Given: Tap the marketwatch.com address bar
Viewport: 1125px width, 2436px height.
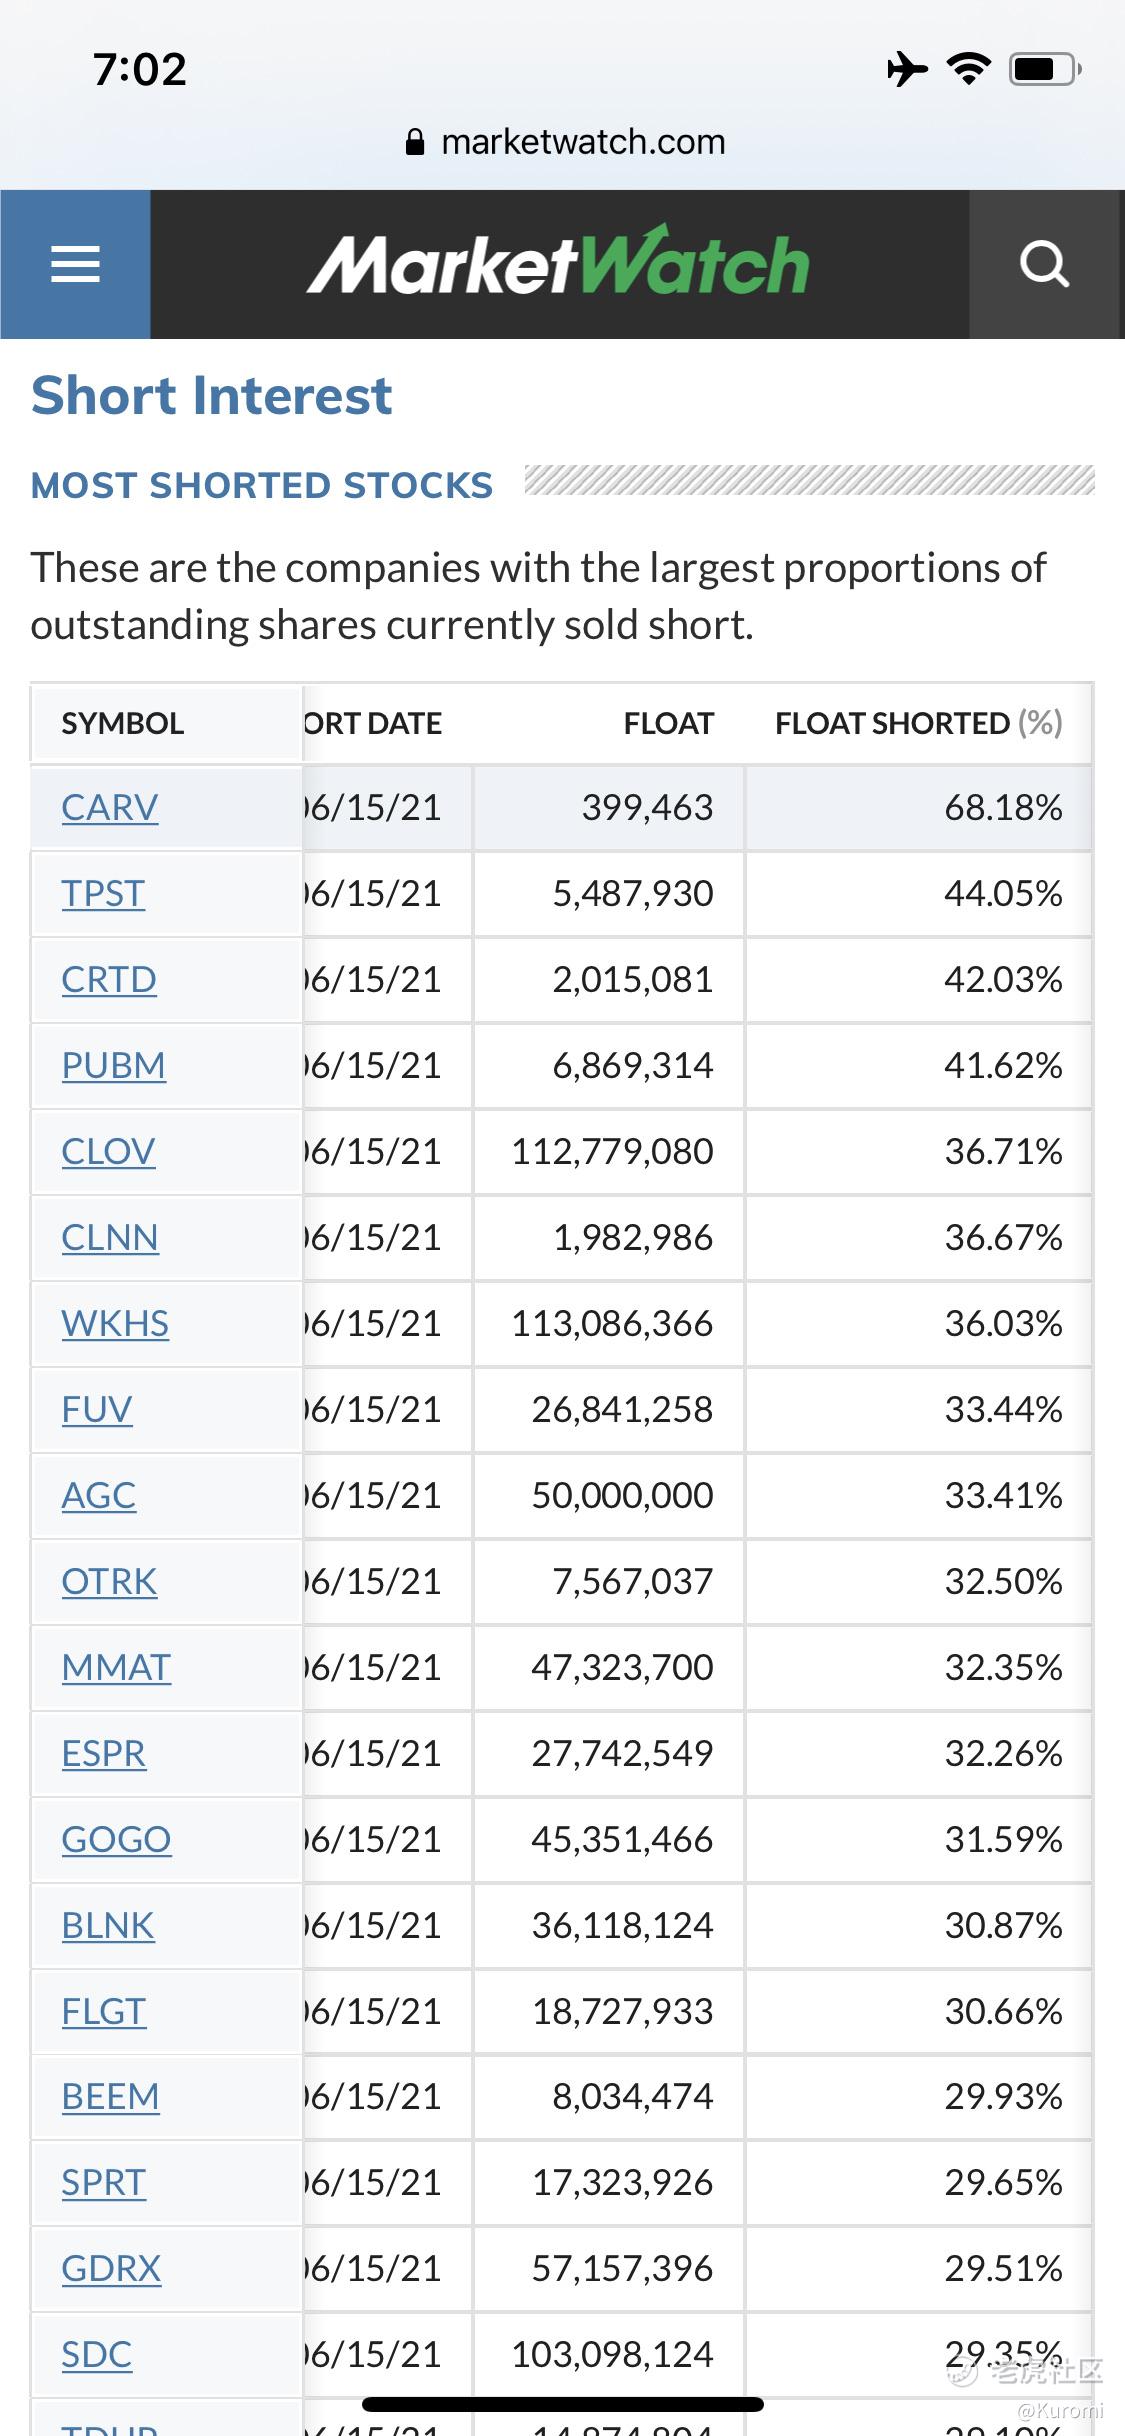Looking at the screenshot, I should pyautogui.click(x=565, y=142).
